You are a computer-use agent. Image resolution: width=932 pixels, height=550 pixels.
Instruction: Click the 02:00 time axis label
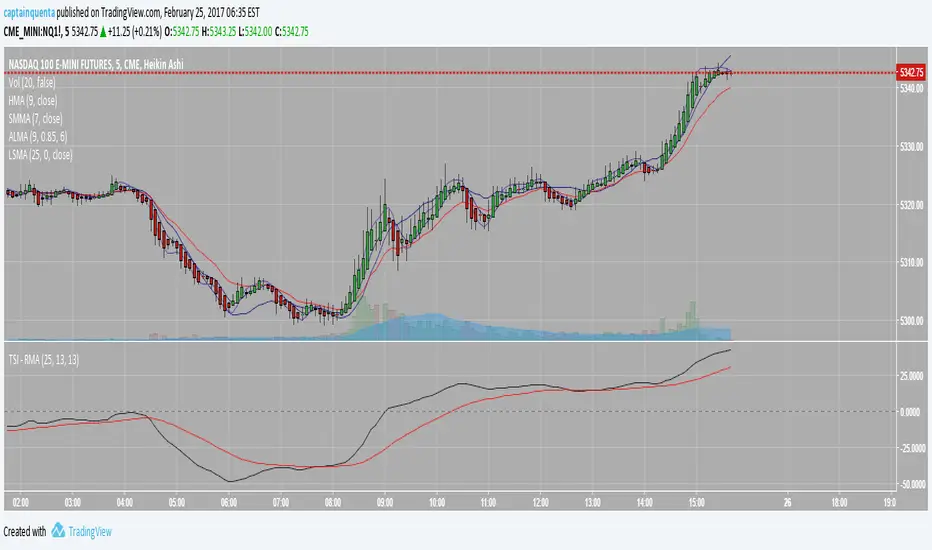coord(21,502)
